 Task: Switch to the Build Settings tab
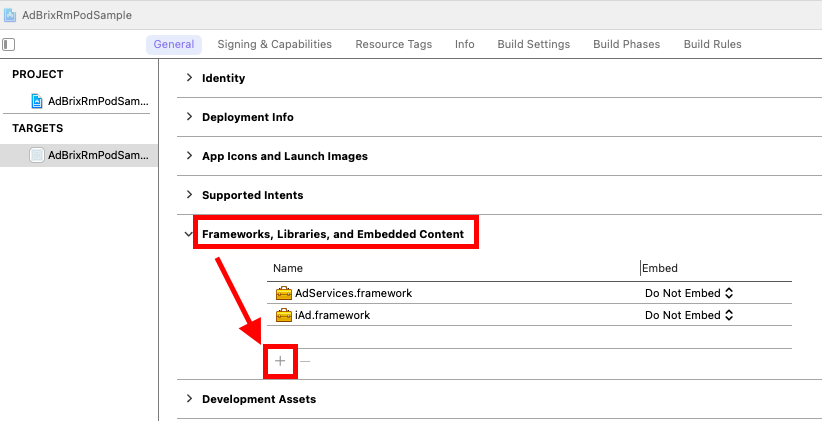click(534, 45)
